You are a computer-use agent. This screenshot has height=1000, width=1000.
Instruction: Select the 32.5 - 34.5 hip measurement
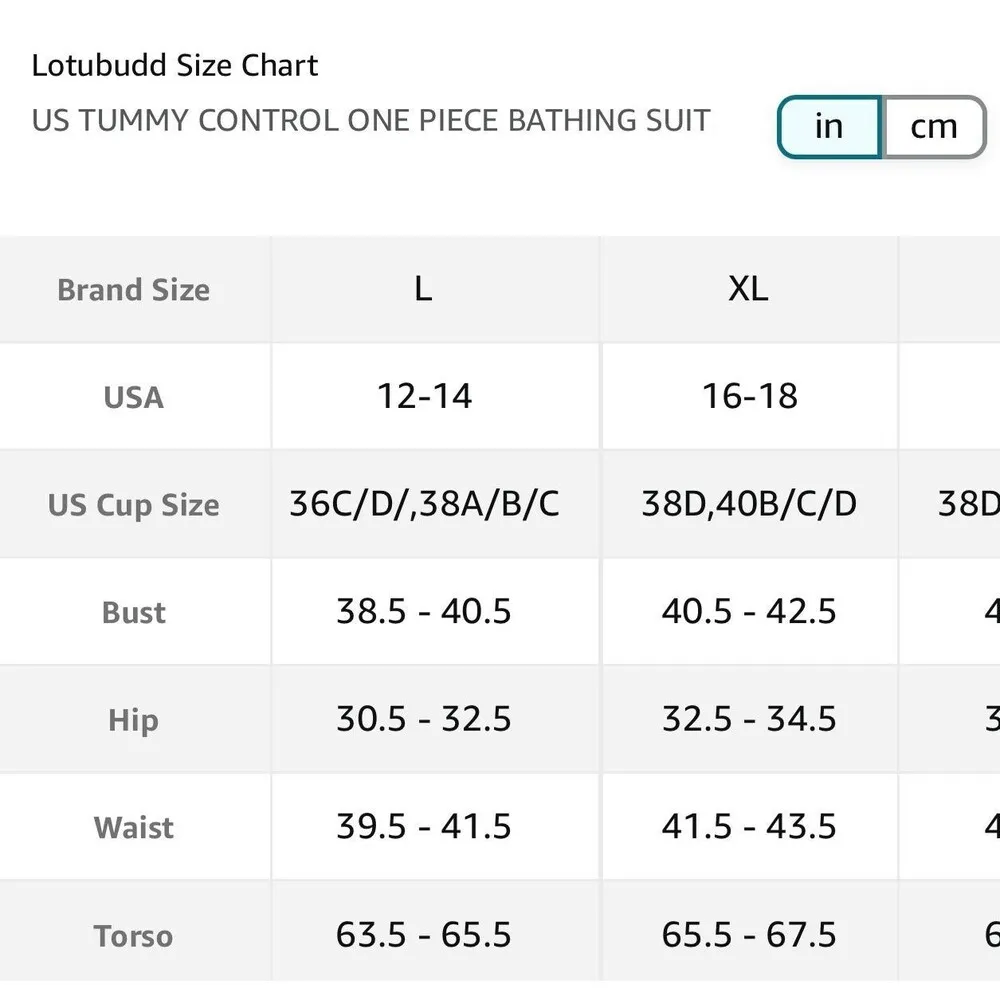click(x=748, y=719)
